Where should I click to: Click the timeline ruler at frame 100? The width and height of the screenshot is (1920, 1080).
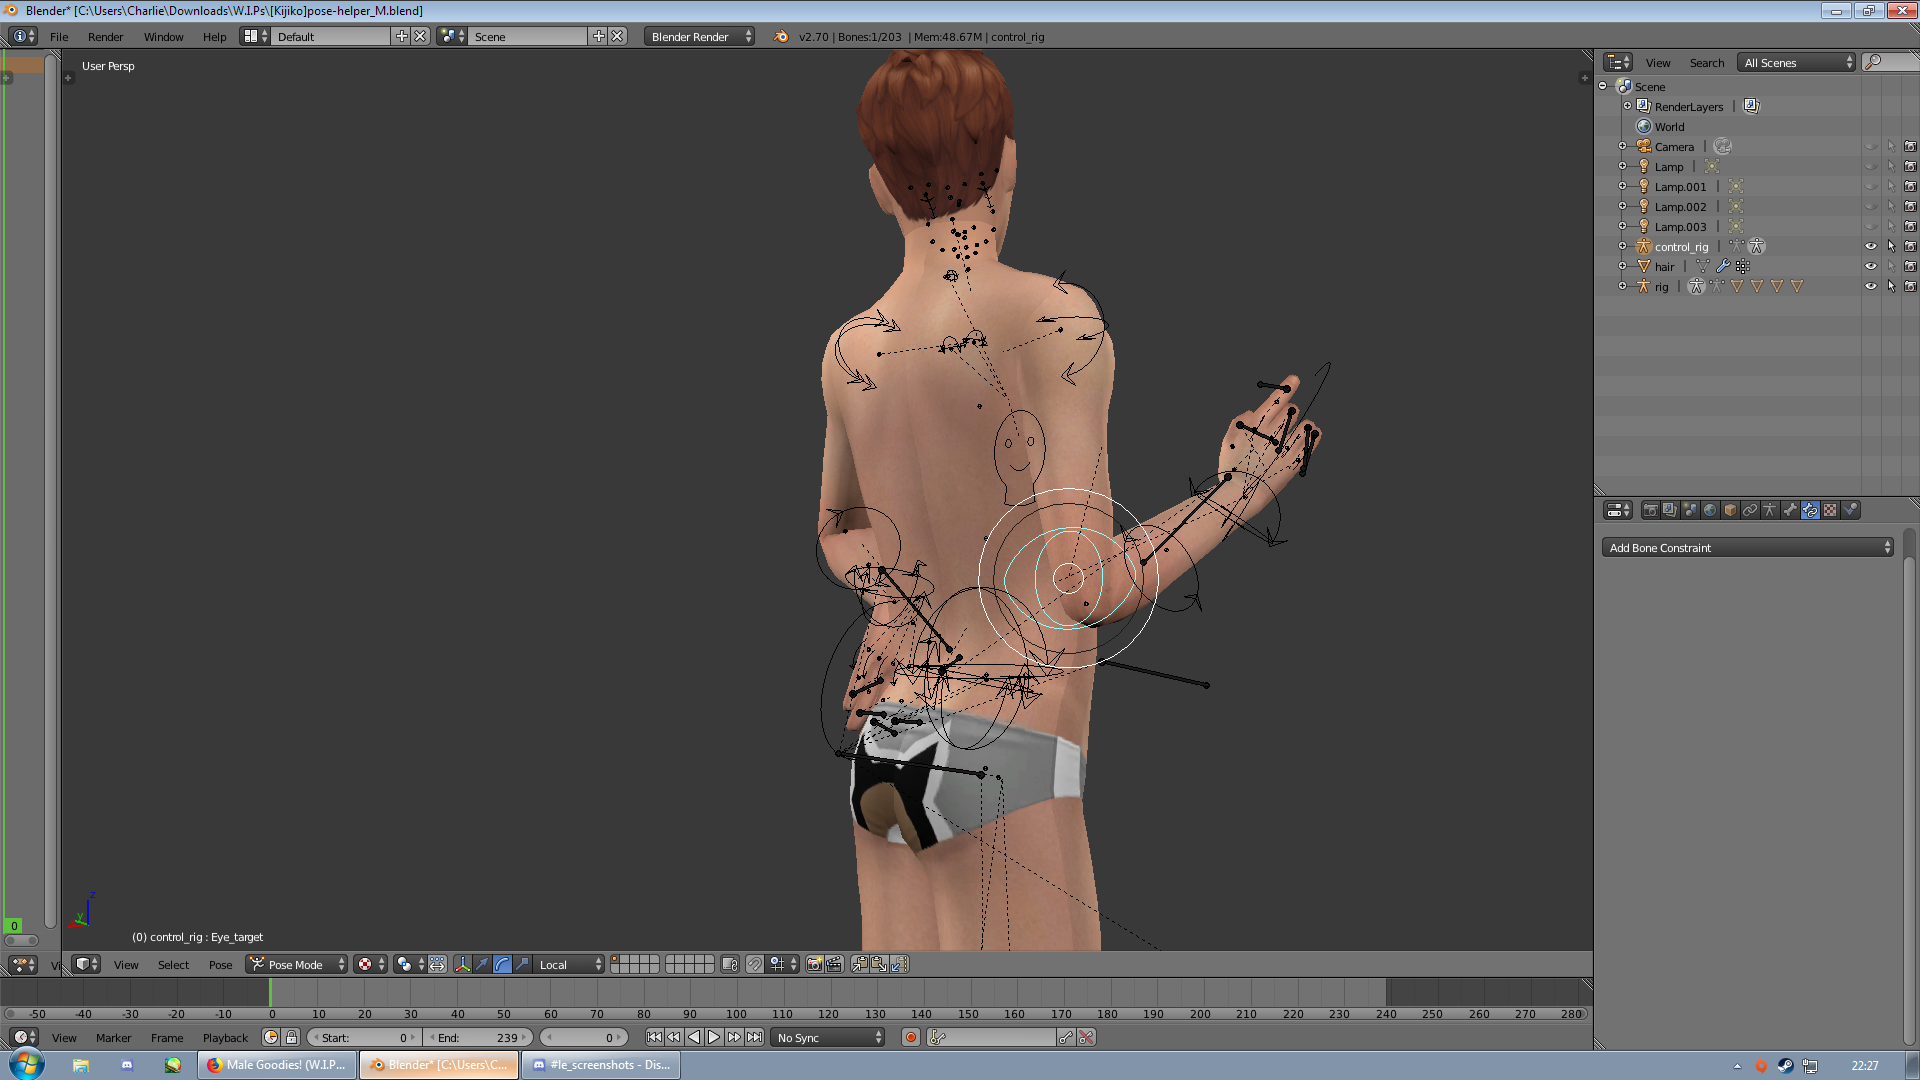click(736, 1014)
